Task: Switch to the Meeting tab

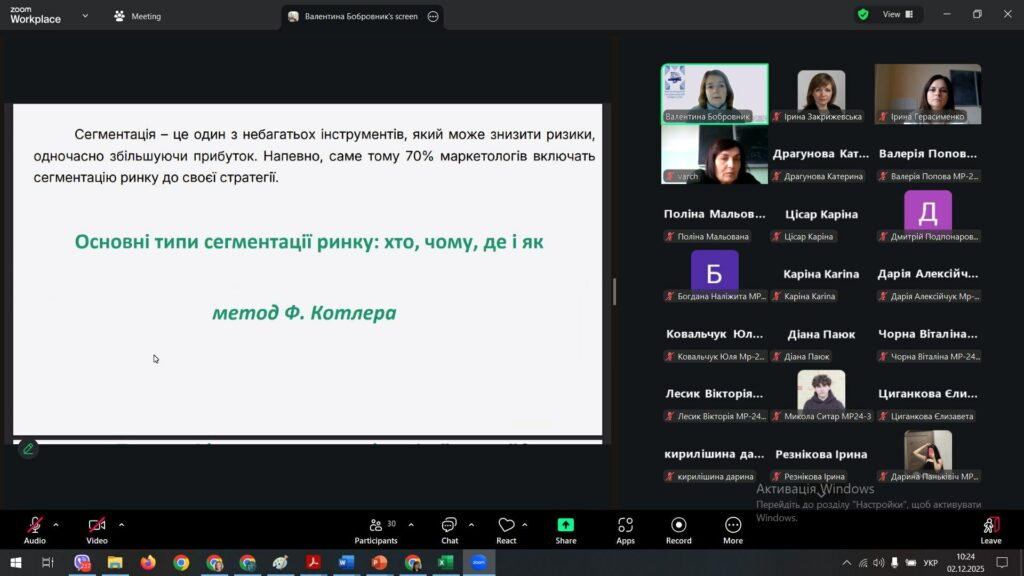Action: coord(138,16)
